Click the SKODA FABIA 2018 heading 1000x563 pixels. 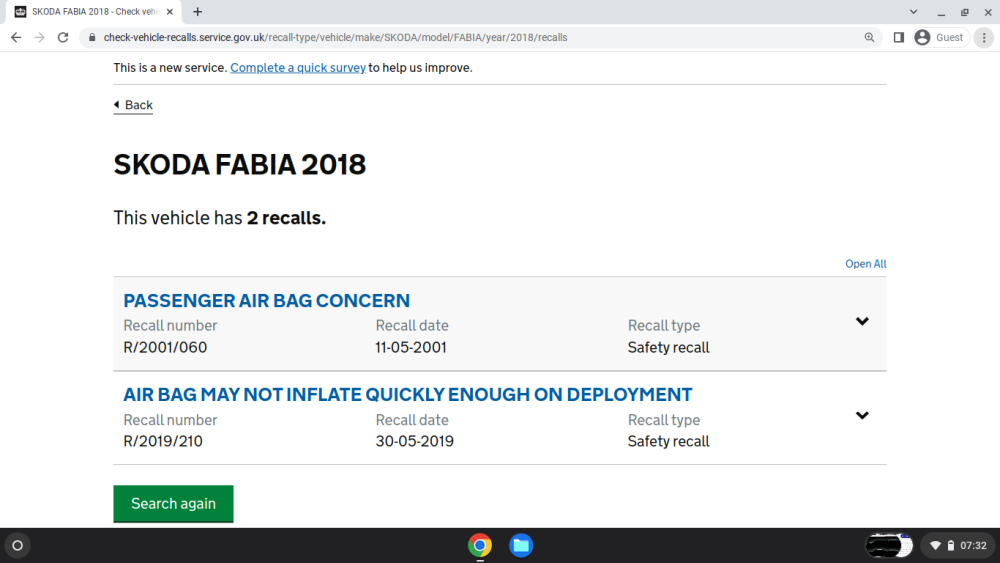point(240,165)
